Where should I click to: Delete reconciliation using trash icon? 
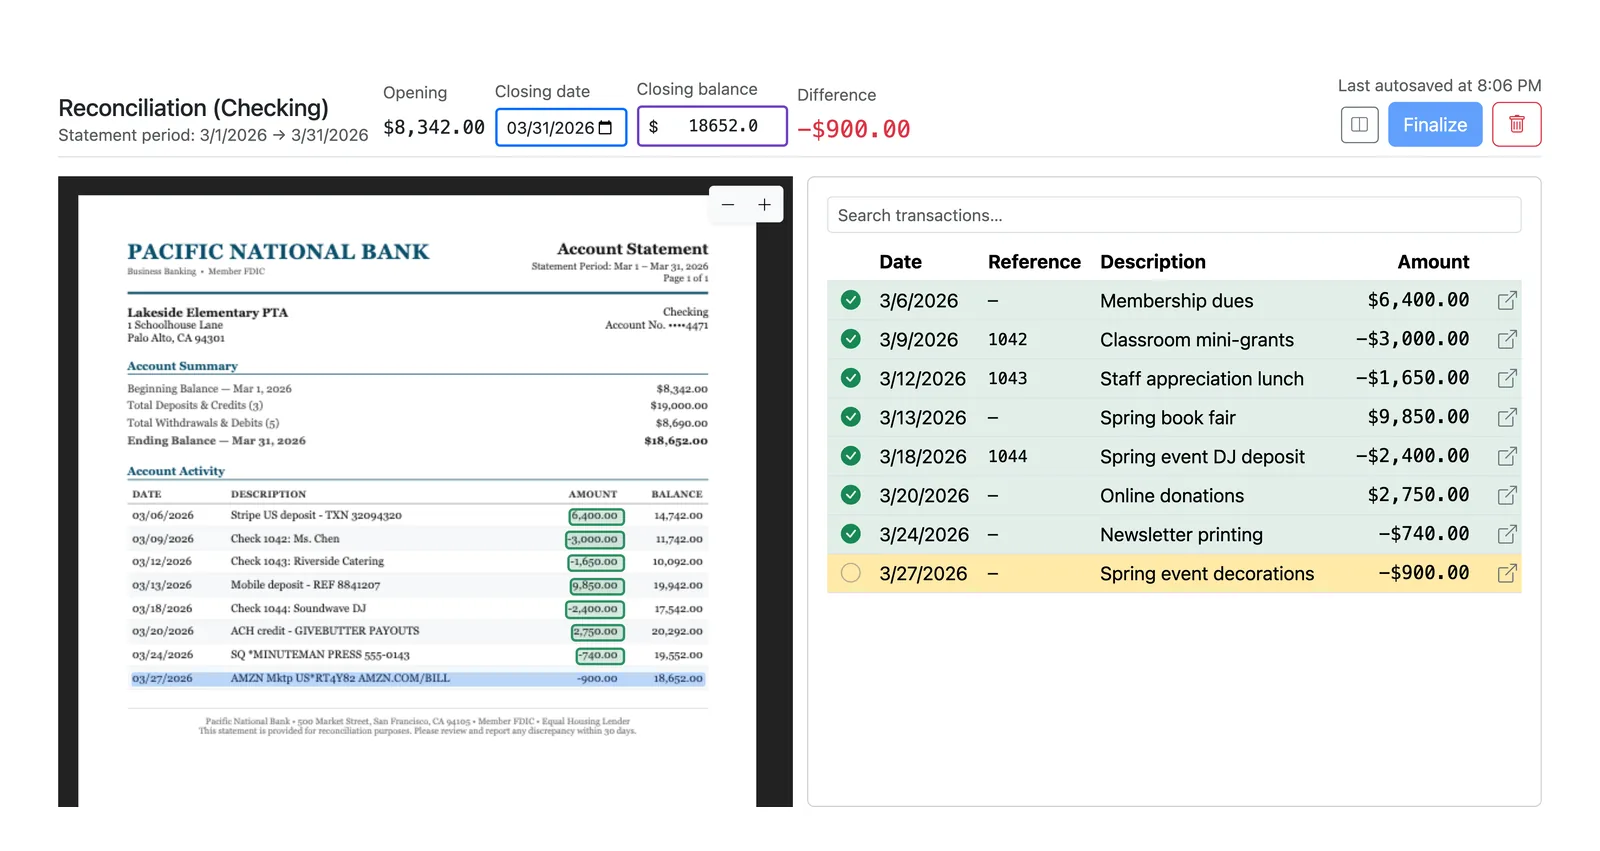point(1516,125)
